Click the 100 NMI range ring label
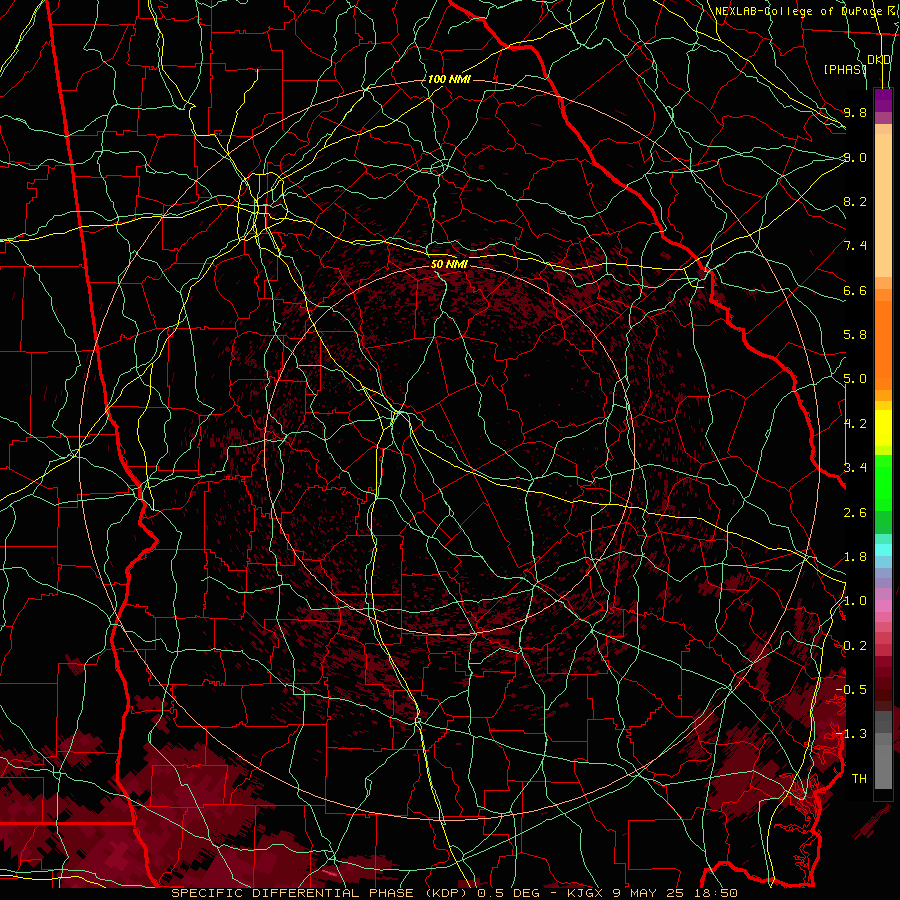This screenshot has height=900, width=900. 449,79
